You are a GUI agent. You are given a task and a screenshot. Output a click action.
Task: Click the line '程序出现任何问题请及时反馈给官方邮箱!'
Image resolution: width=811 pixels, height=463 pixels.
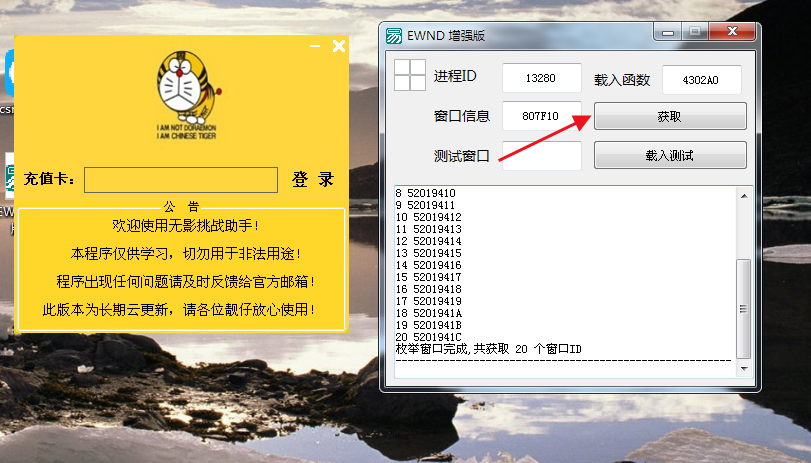185,281
